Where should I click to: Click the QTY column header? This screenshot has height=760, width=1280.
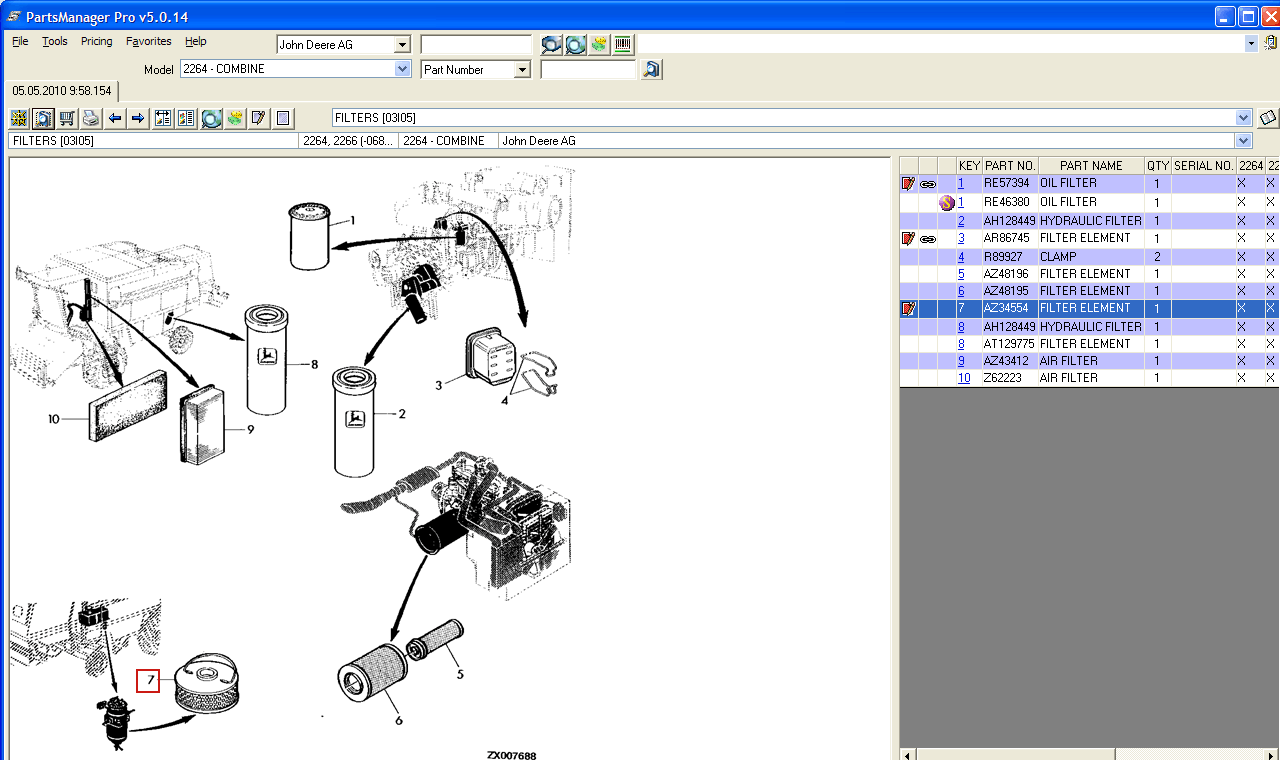1158,166
